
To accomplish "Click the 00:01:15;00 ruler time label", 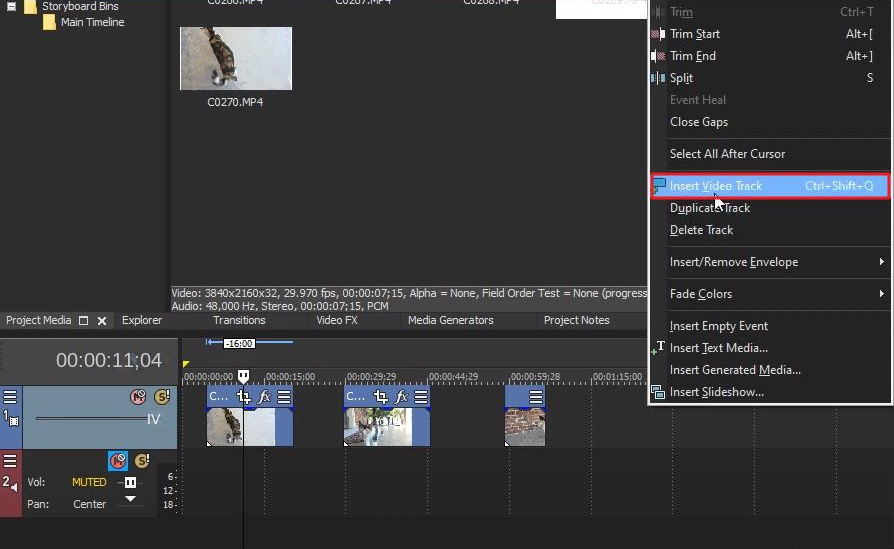I will (617, 377).
